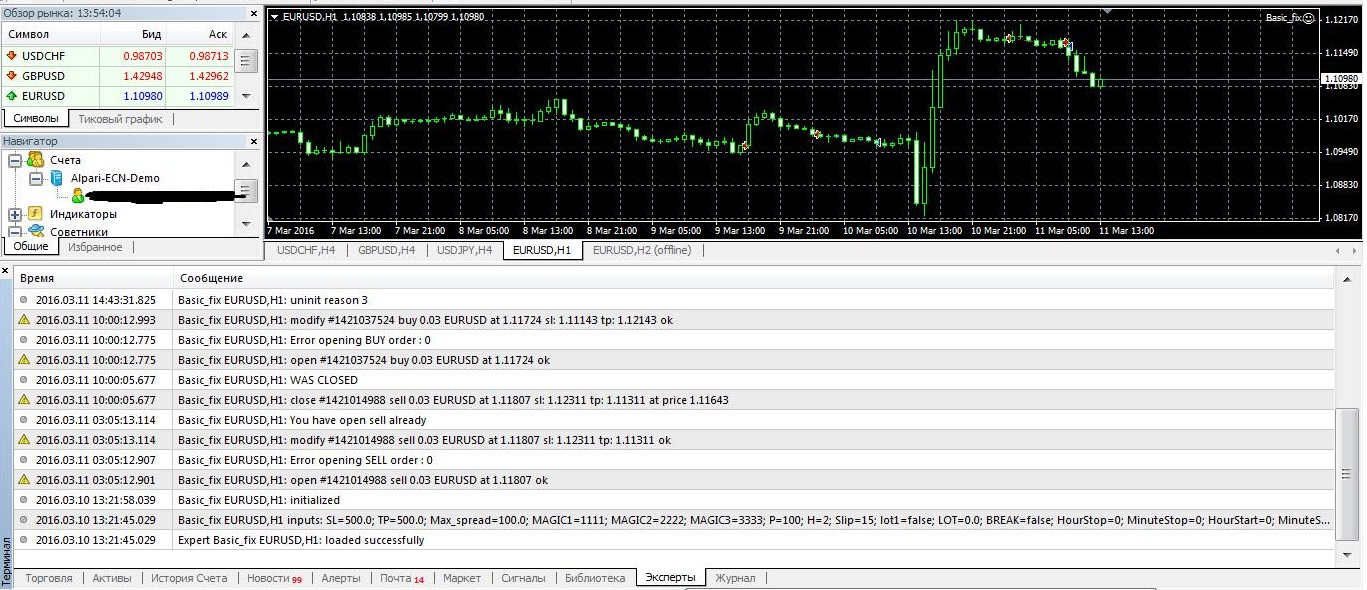Open the USDJPY,H4 chart tab
1367x590 pixels.
click(x=464, y=250)
